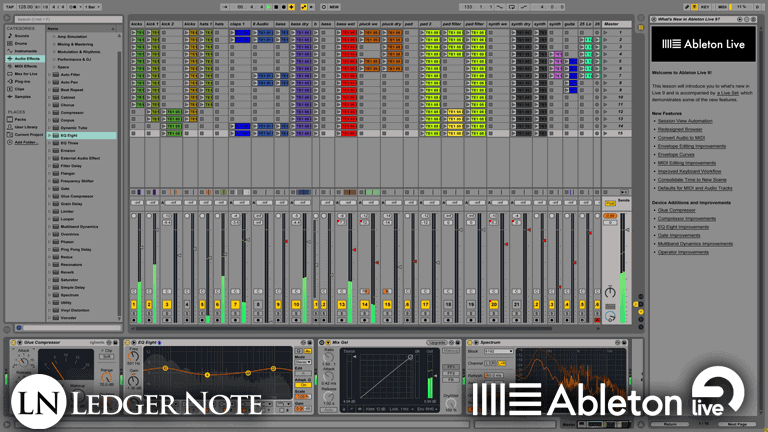
Task: Expand the Beat Repeat device
Action: (49, 90)
